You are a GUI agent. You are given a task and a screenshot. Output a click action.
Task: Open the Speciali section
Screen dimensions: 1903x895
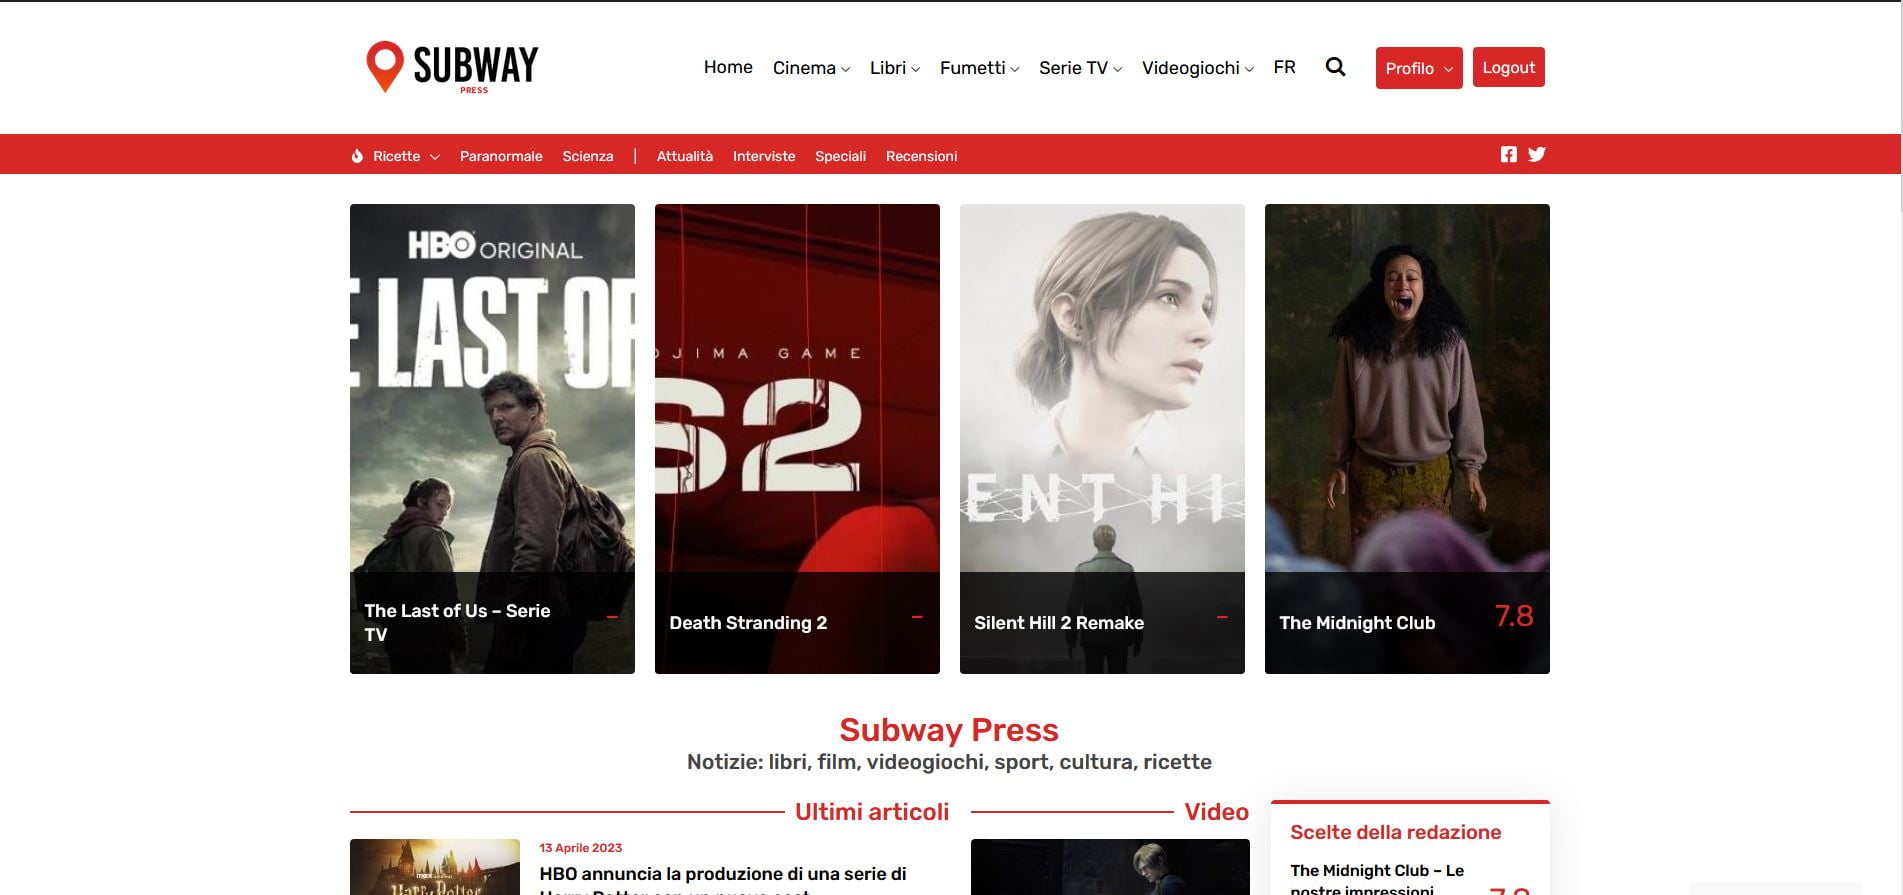[840, 156]
